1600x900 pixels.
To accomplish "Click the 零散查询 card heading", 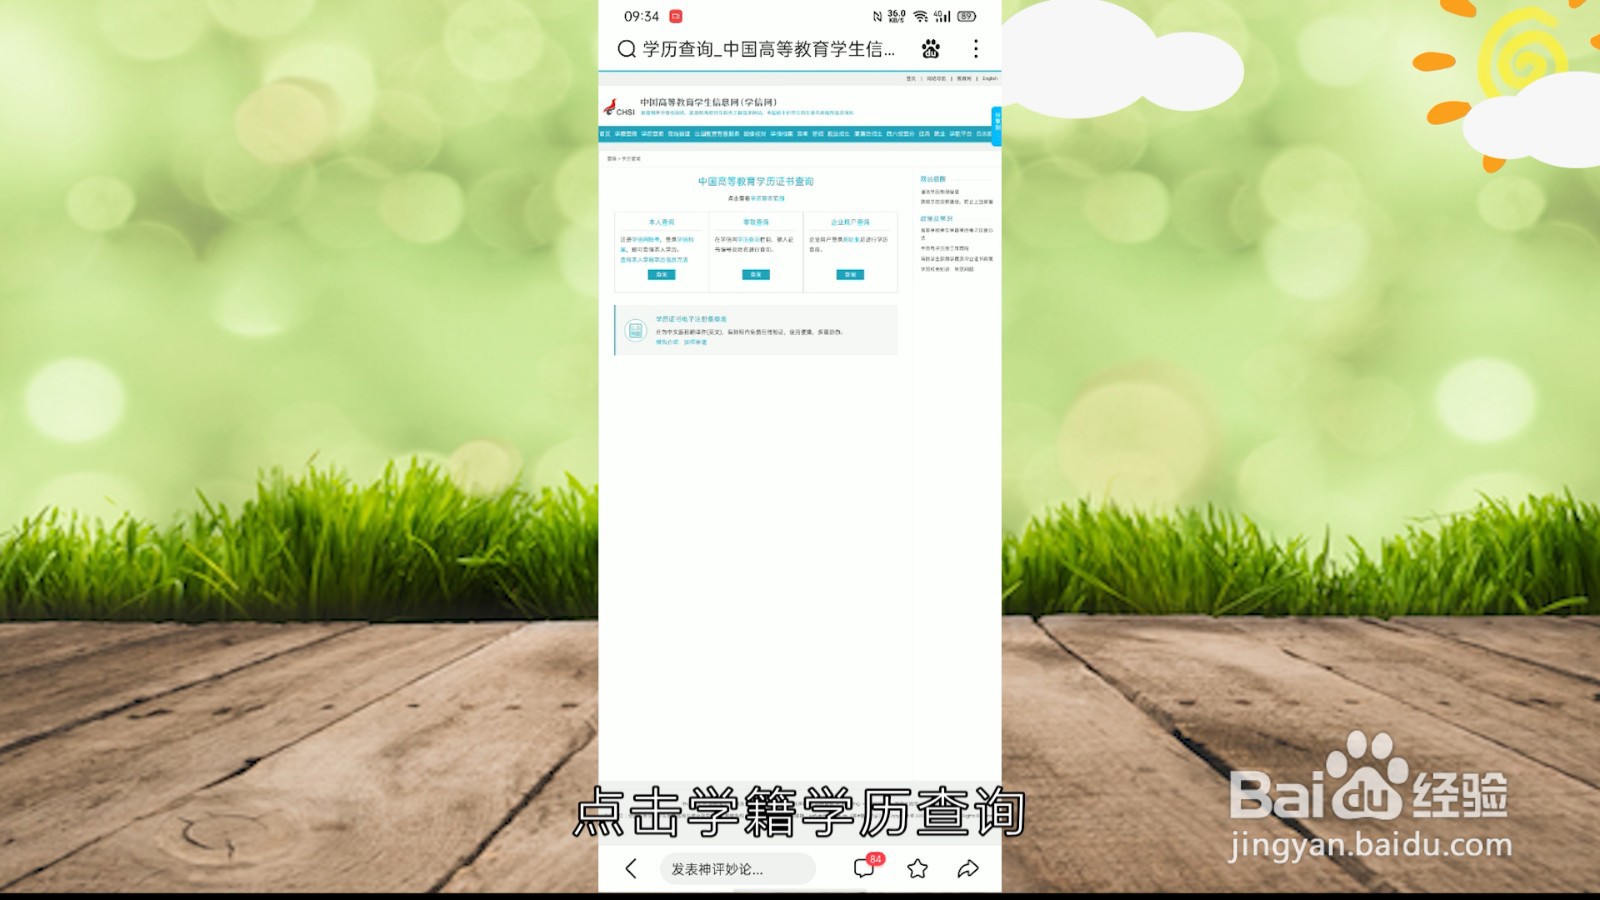I will click(x=756, y=222).
